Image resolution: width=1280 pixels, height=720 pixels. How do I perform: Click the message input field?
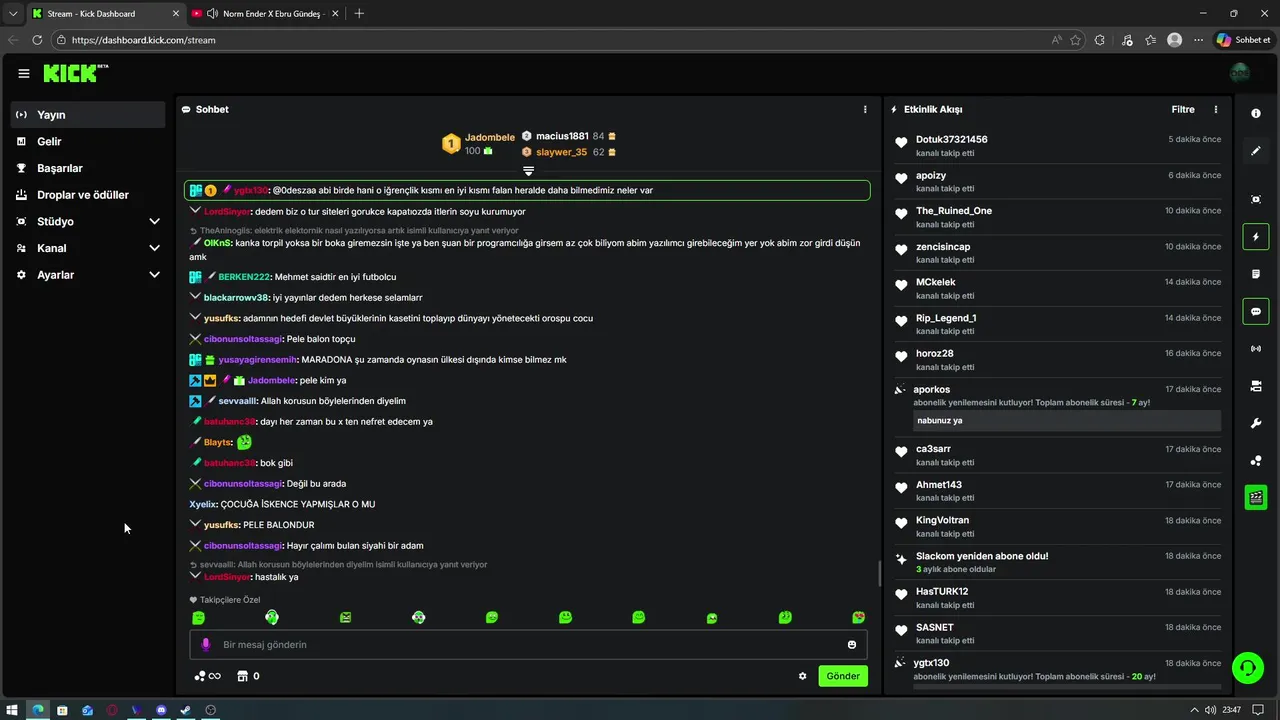pyautogui.click(x=528, y=645)
